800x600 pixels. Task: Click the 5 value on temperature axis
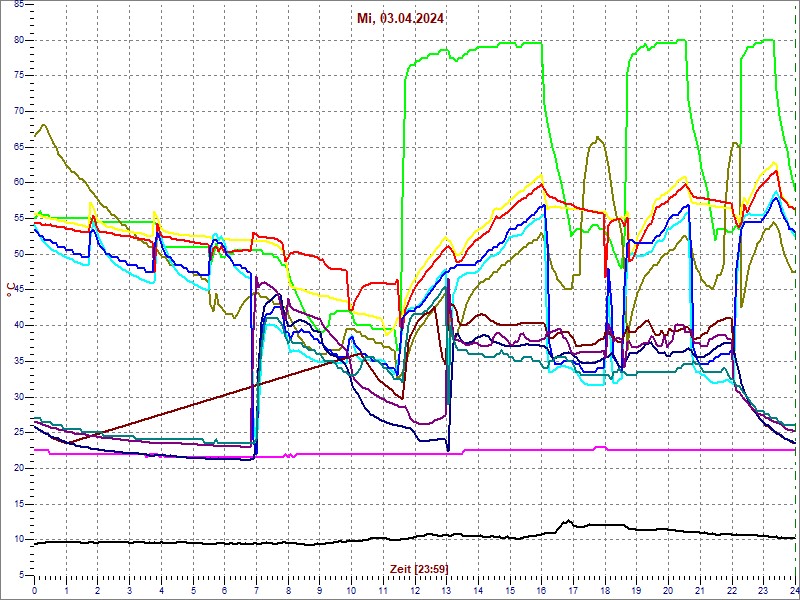(x=22, y=575)
